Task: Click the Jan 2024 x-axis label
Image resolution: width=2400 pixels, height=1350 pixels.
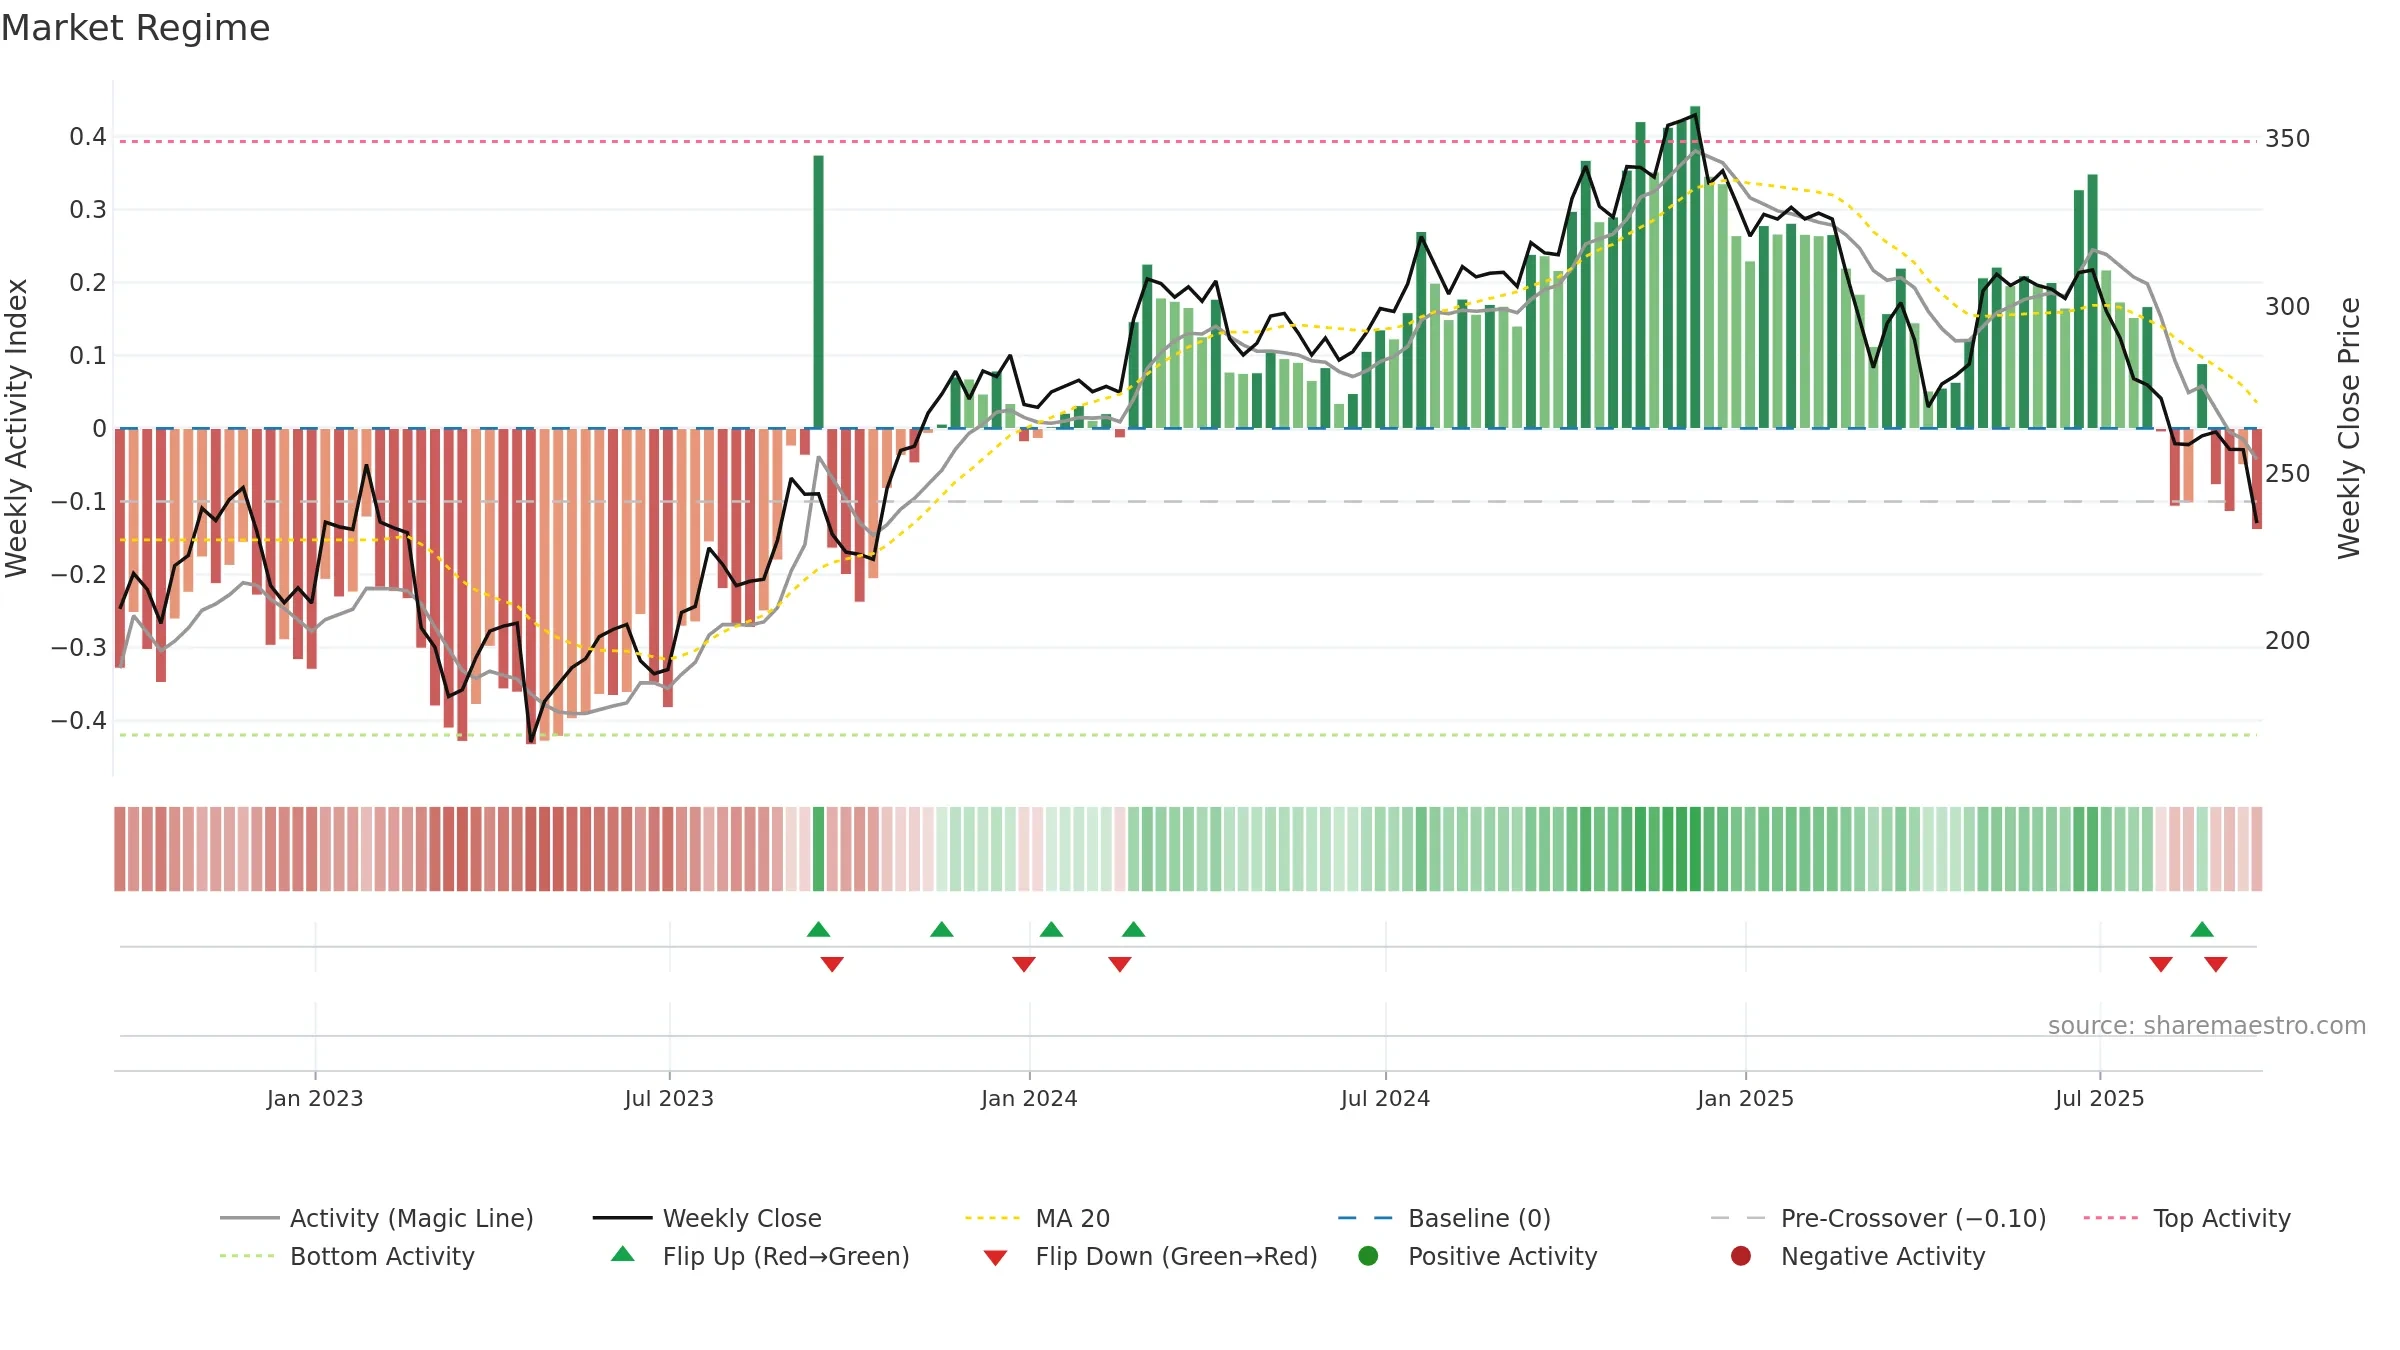Action: pyautogui.click(x=1029, y=1098)
